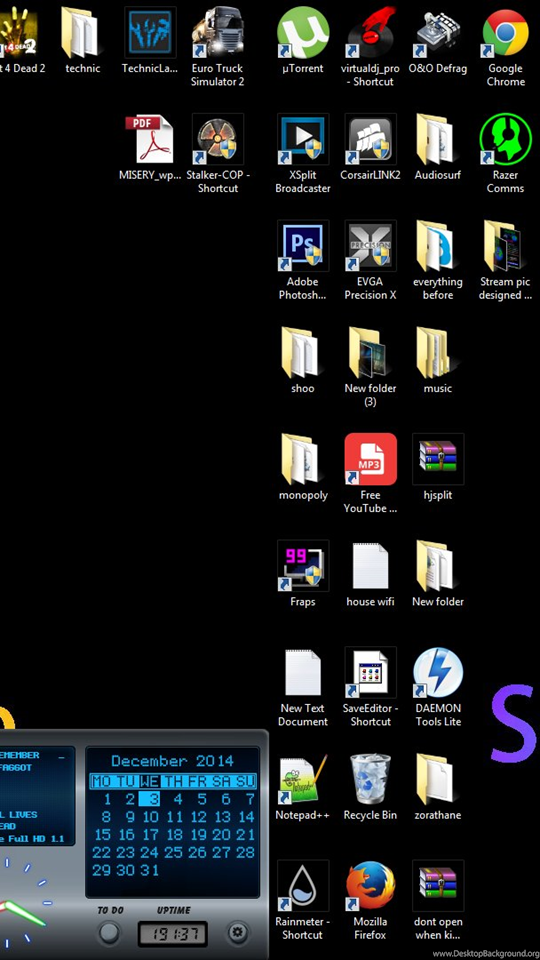Click the SU weekday header in calendar
540x960 pixels.
coord(246,781)
